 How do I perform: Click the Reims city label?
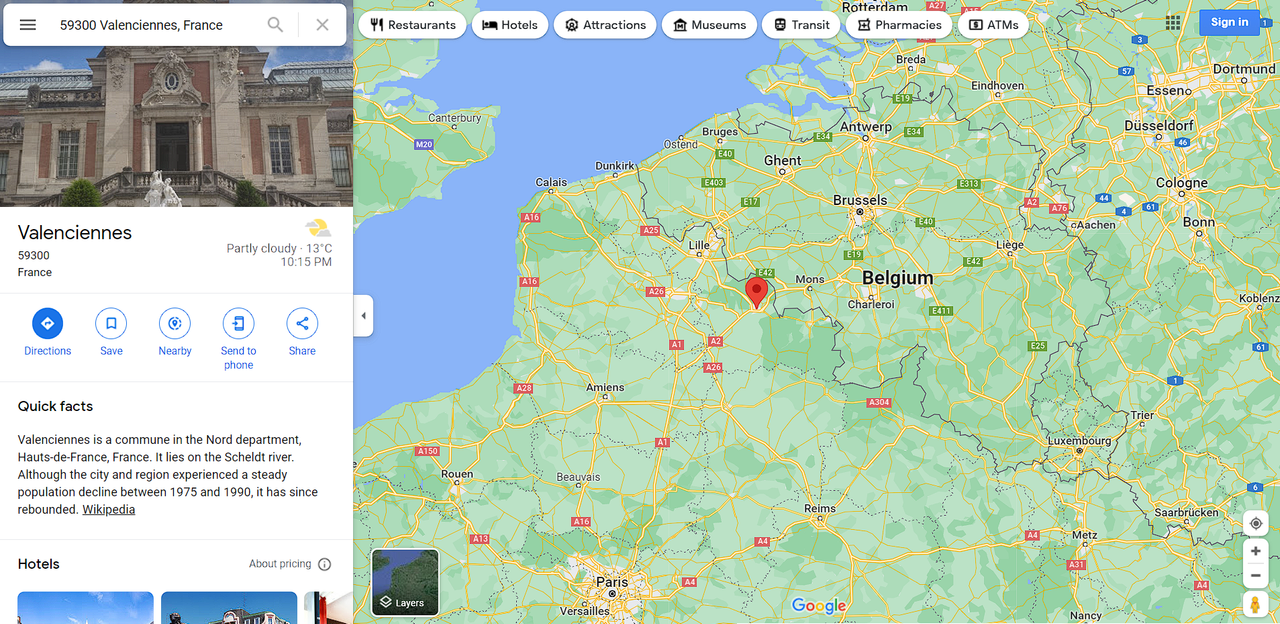click(x=820, y=508)
